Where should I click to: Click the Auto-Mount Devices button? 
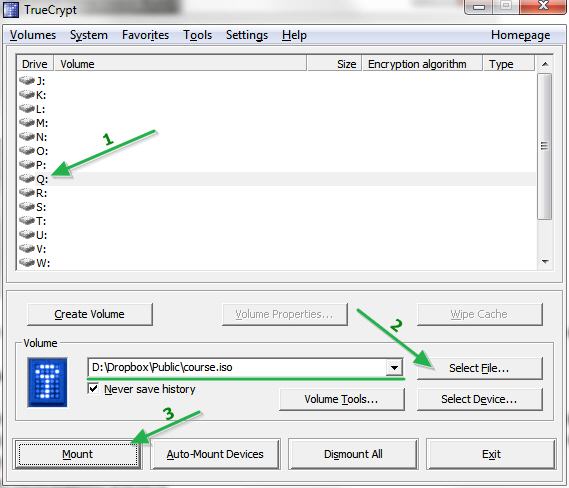click(x=215, y=454)
